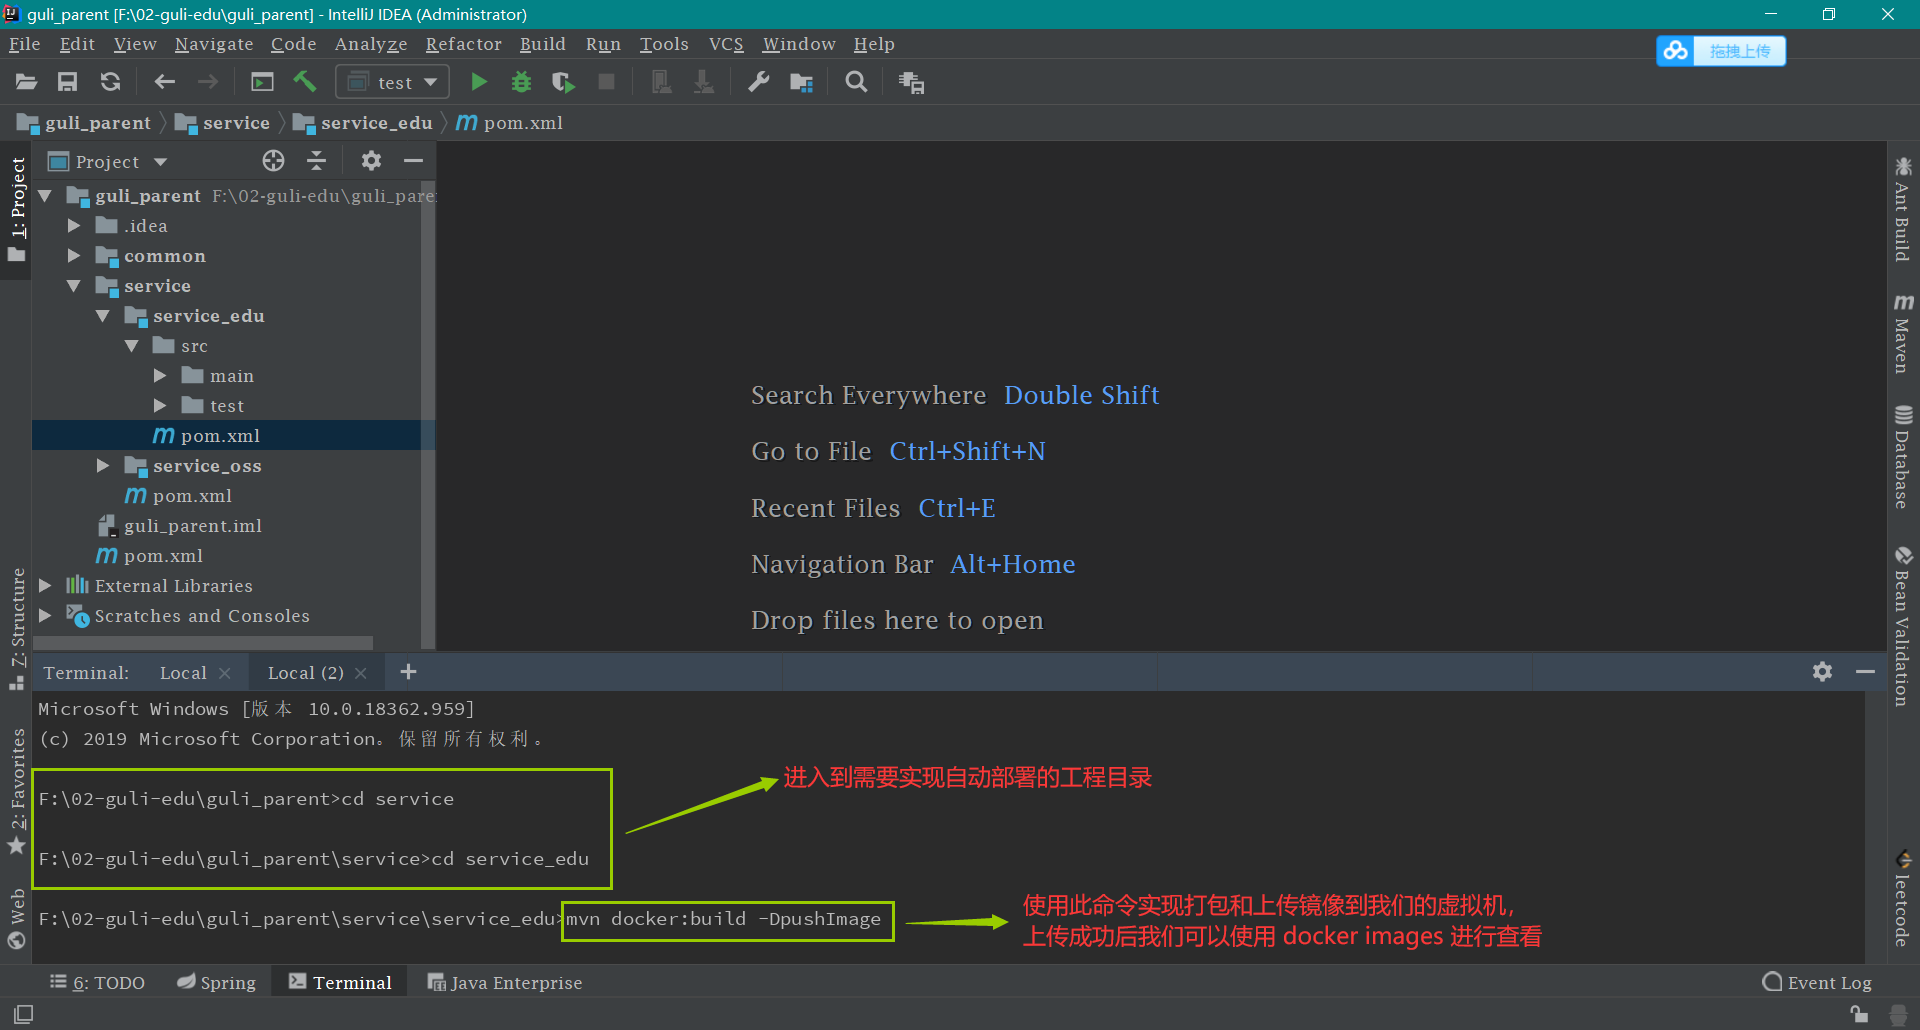Expand the common module folder
1920x1030 pixels.
[74, 256]
